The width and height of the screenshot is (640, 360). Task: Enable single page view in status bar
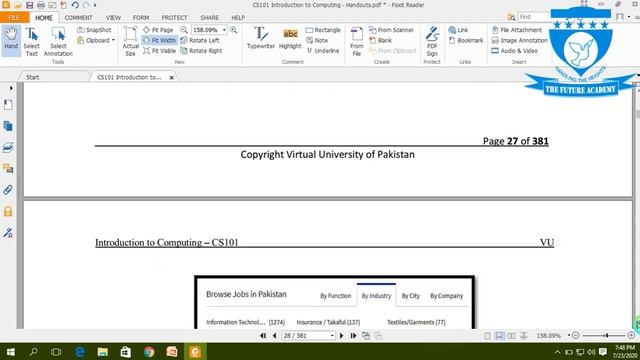pos(487,336)
